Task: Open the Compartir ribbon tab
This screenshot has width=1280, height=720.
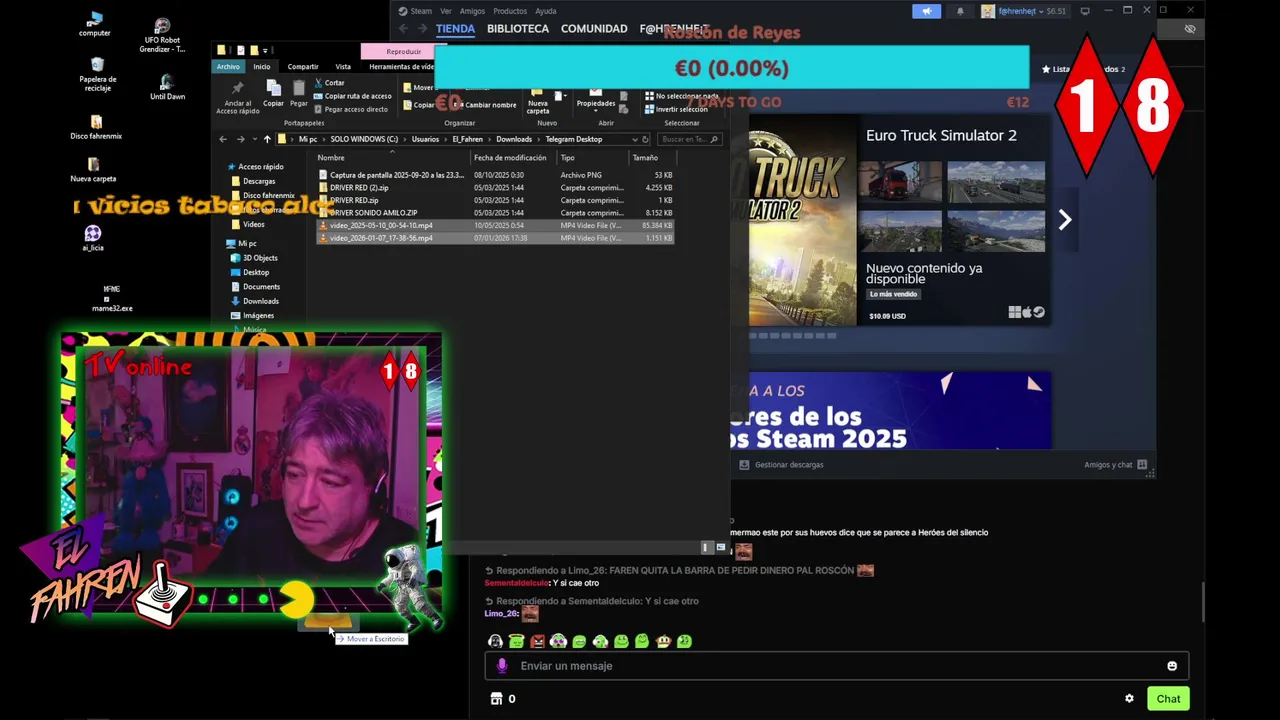Action: point(303,67)
